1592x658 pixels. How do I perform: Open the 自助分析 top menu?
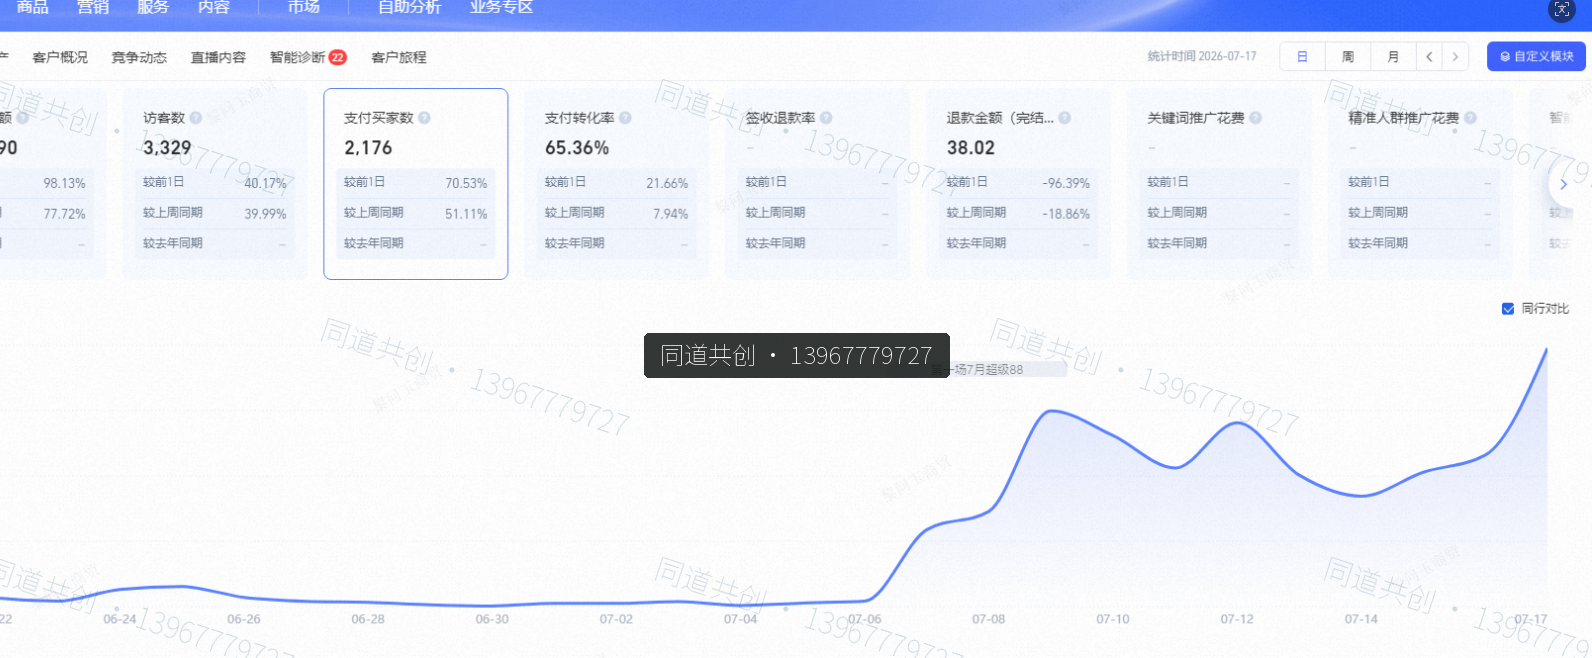pos(410,7)
